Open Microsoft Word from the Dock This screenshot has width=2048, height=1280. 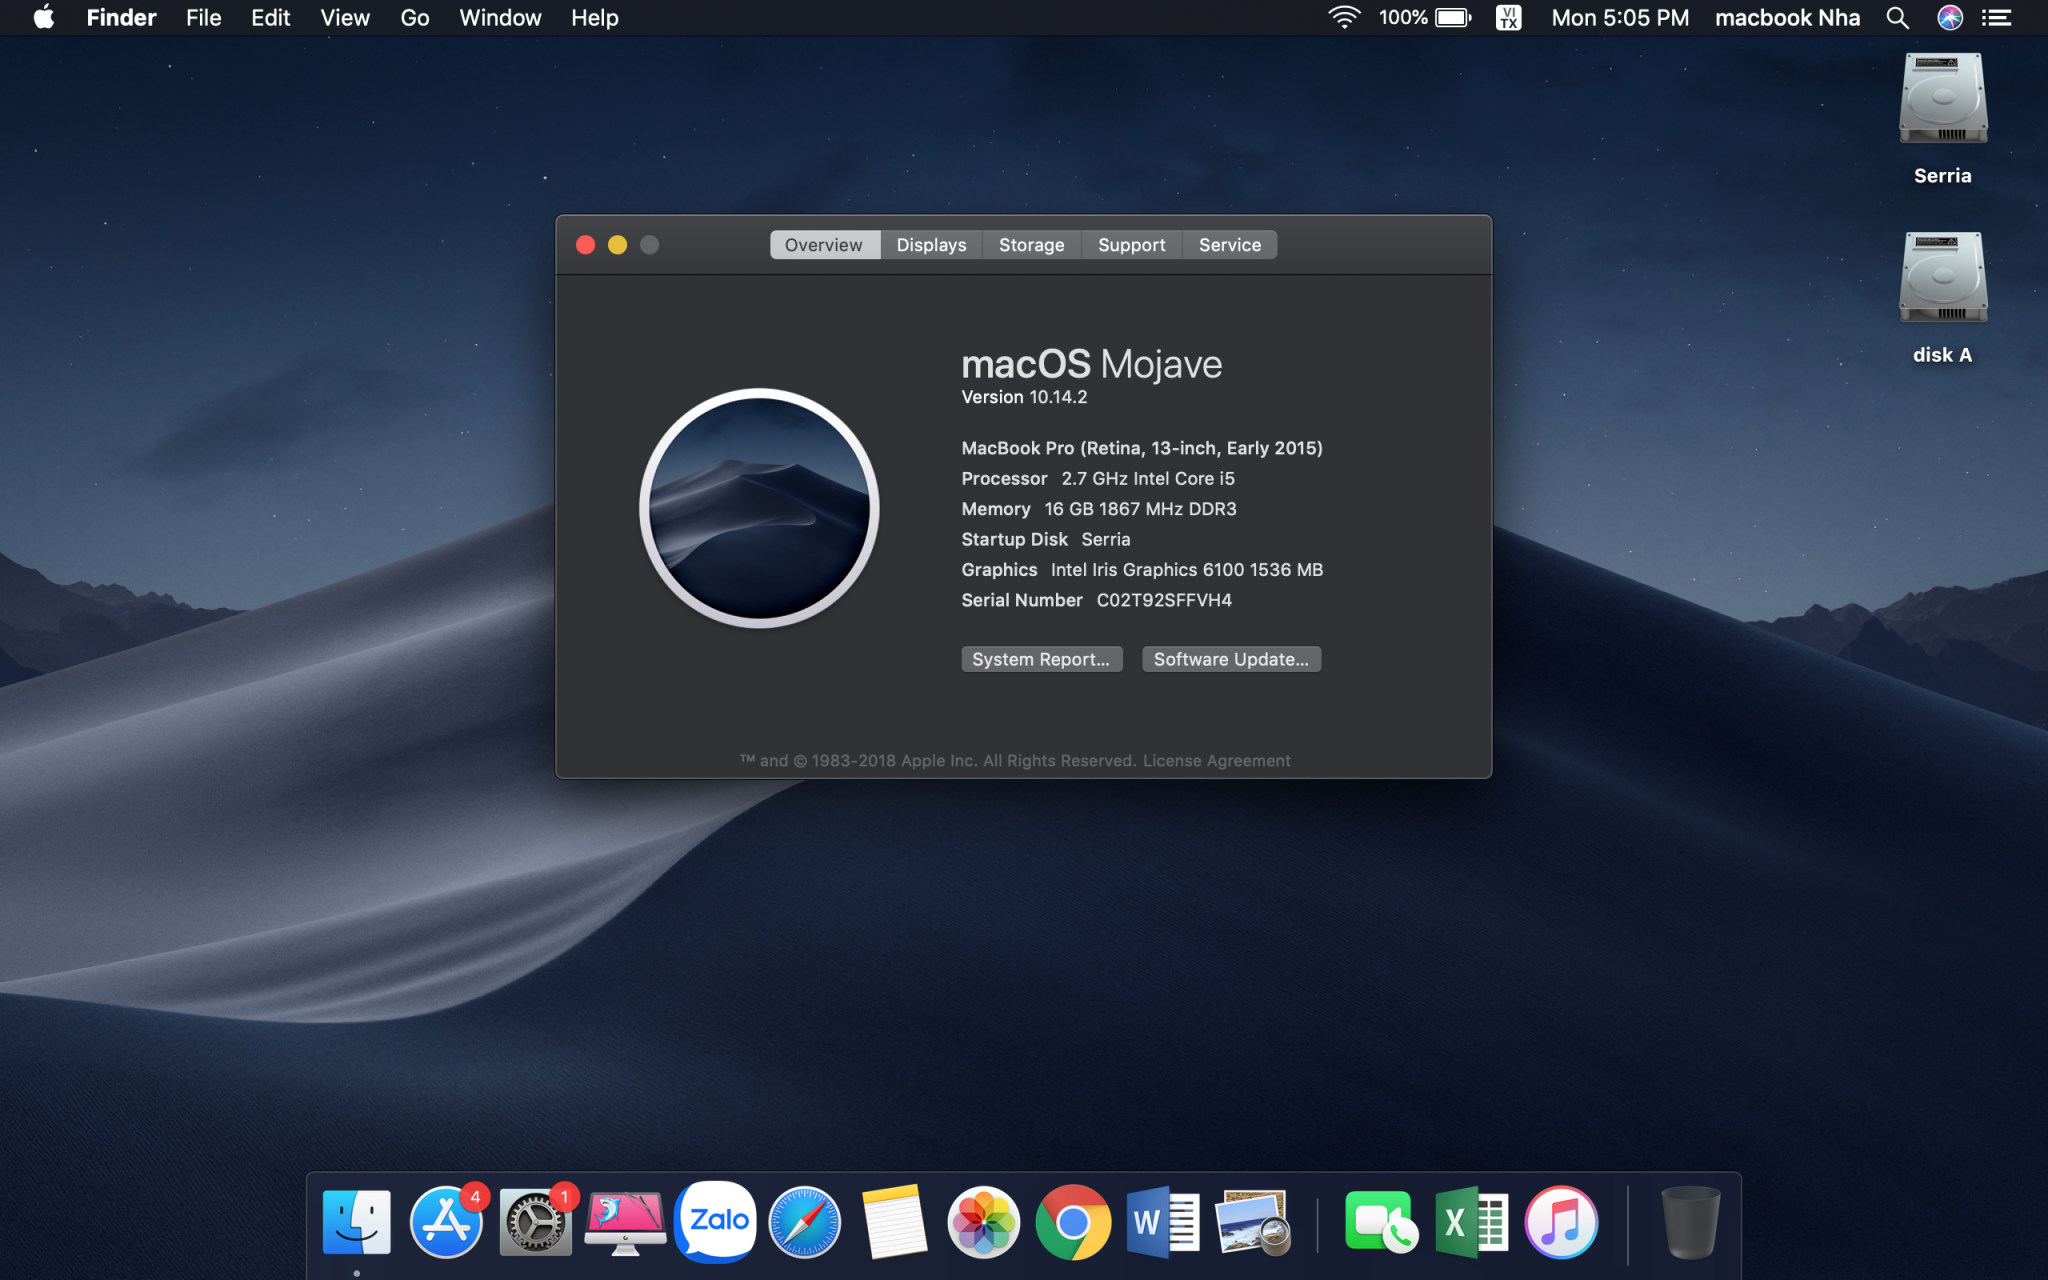click(x=1162, y=1222)
